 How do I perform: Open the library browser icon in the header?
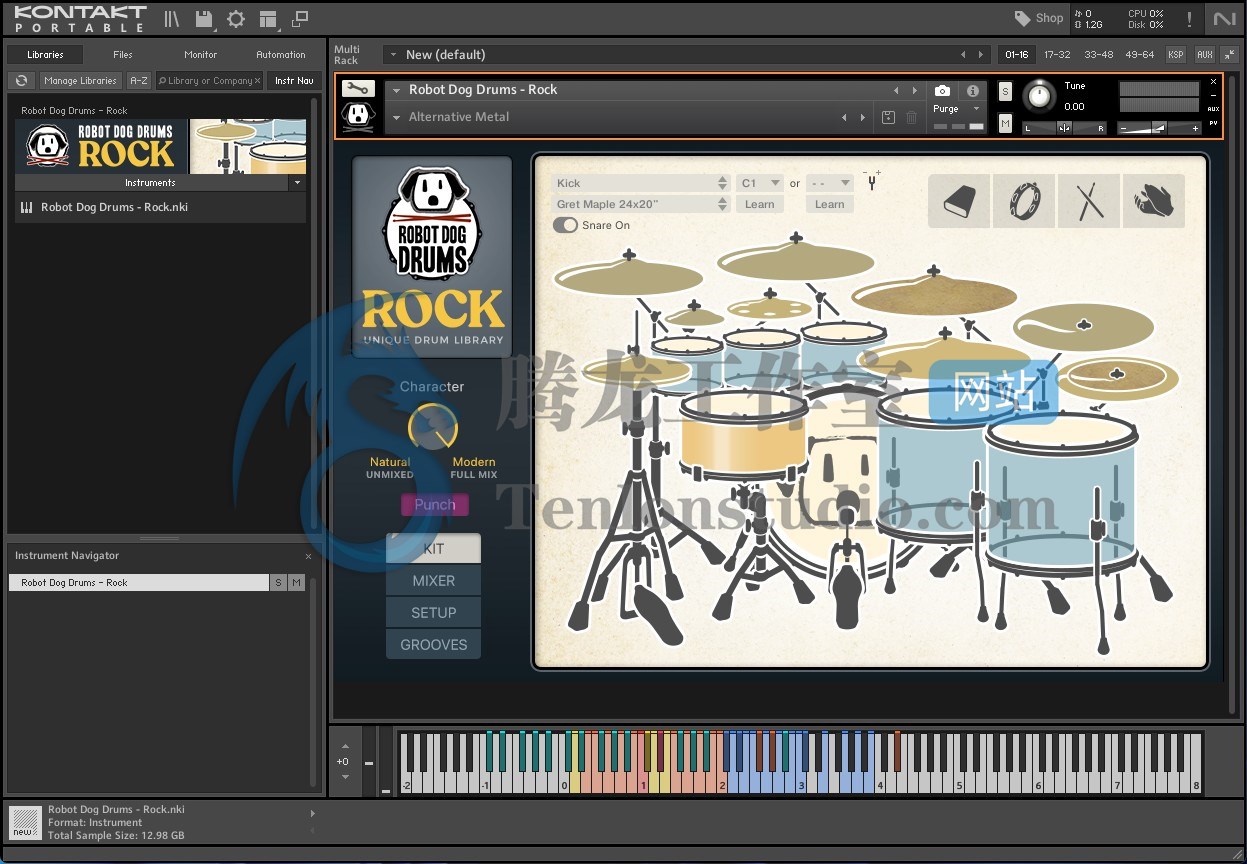point(172,19)
